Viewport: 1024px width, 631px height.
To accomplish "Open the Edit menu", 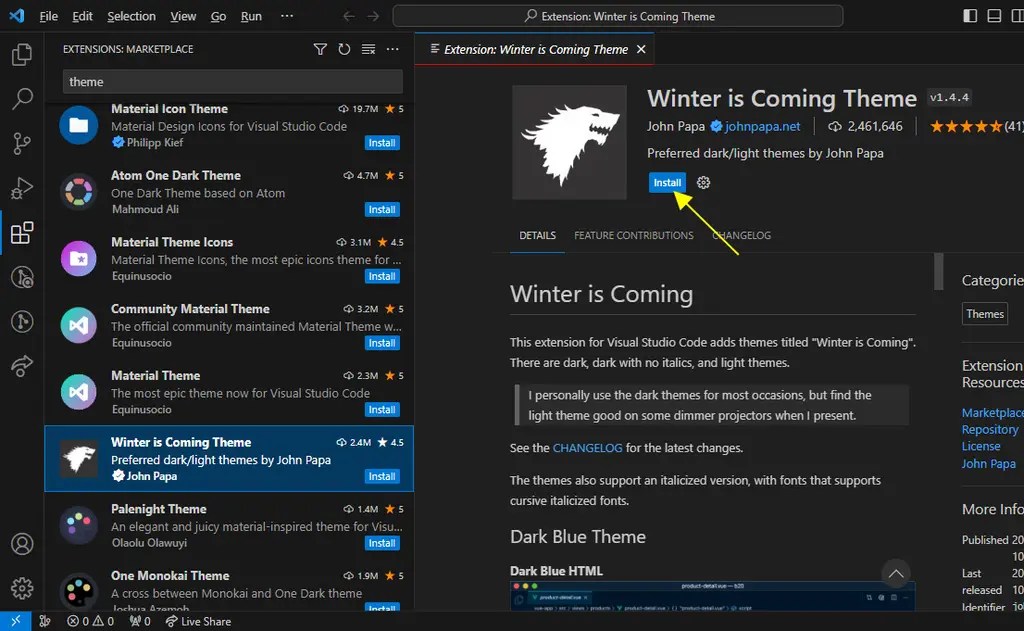I will coord(82,16).
